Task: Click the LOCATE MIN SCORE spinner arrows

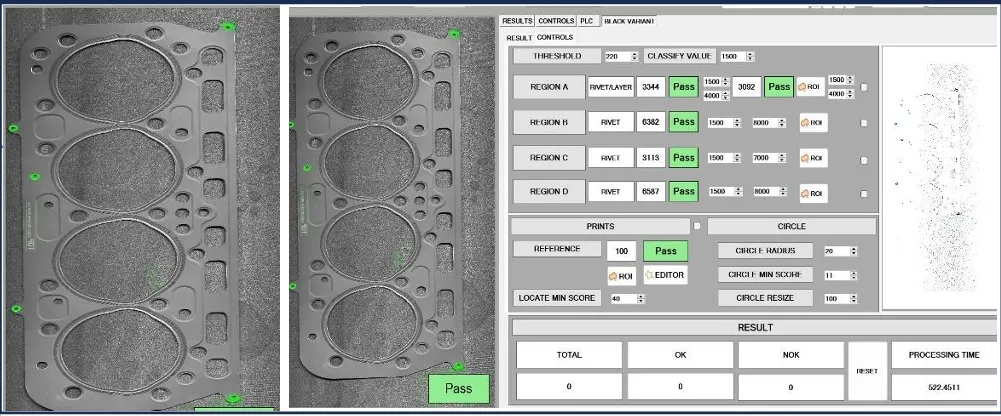Action: point(641,299)
